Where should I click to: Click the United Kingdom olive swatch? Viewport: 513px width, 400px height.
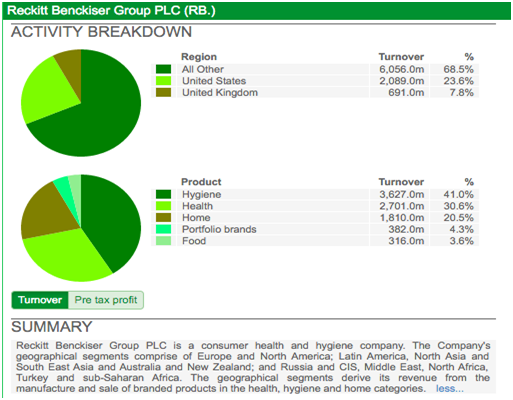point(163,93)
